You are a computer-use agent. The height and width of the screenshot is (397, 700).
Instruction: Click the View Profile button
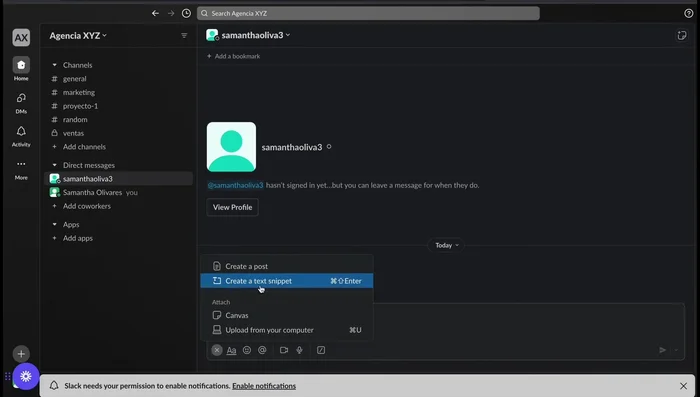(x=232, y=207)
